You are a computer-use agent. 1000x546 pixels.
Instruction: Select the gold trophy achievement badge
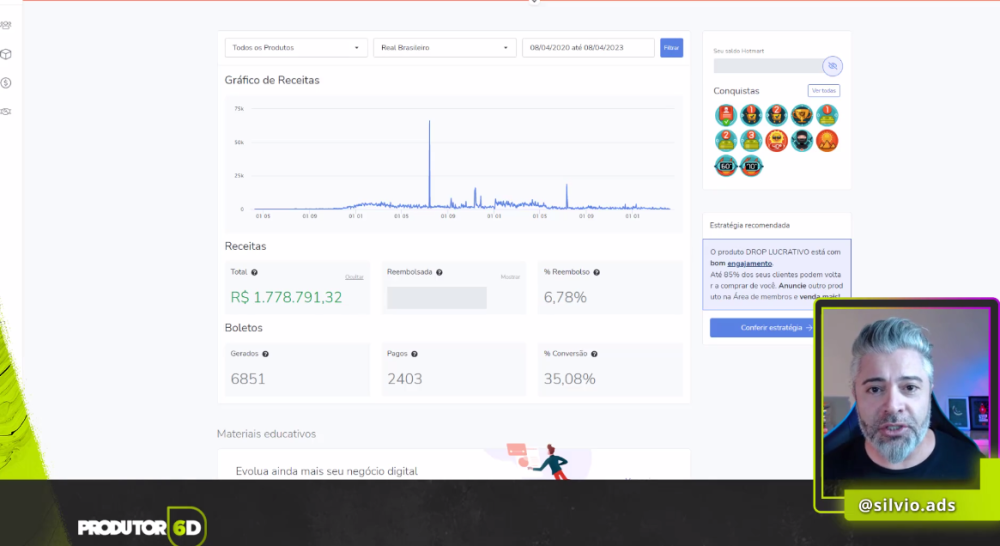click(x=802, y=115)
